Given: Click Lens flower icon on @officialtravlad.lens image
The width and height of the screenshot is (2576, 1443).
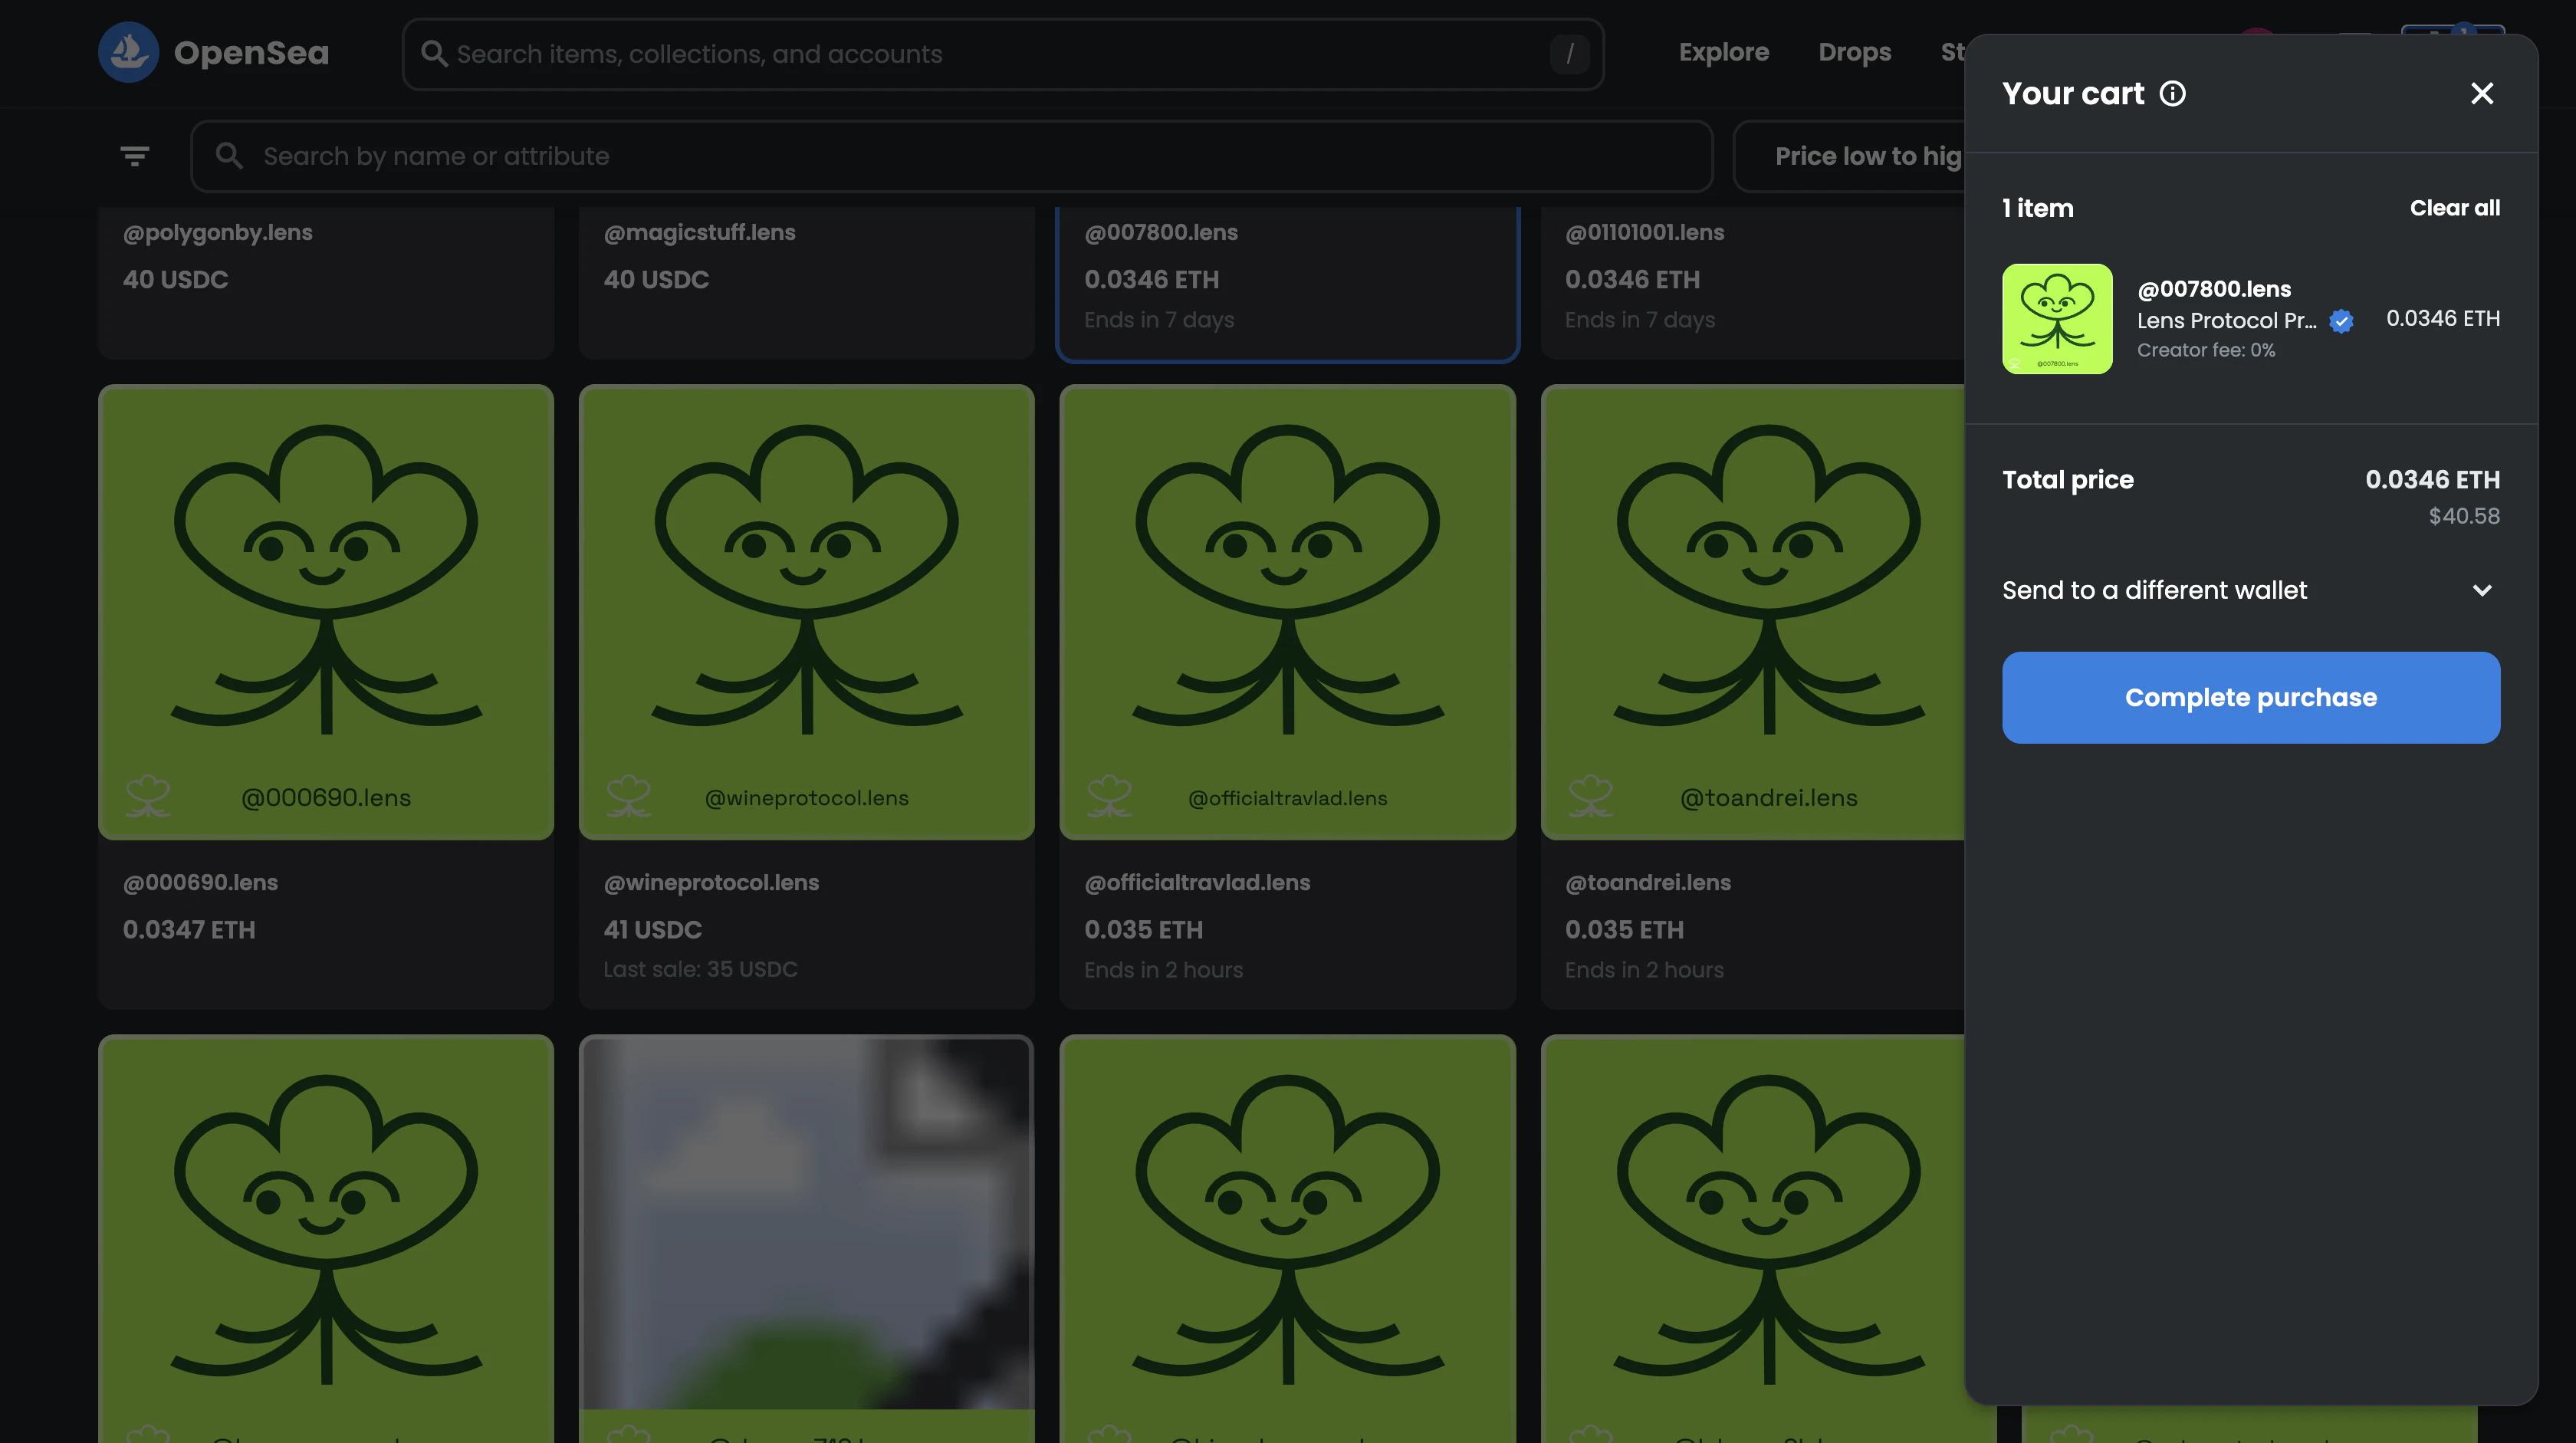Looking at the screenshot, I should pos(1109,796).
